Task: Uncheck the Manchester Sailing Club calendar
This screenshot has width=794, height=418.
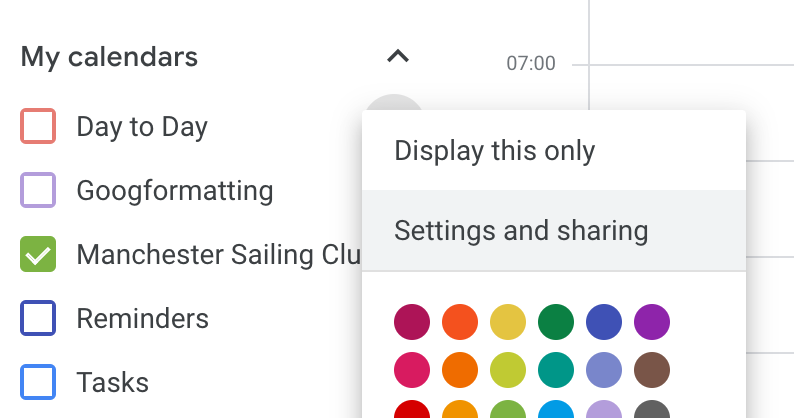Action: click(x=38, y=254)
